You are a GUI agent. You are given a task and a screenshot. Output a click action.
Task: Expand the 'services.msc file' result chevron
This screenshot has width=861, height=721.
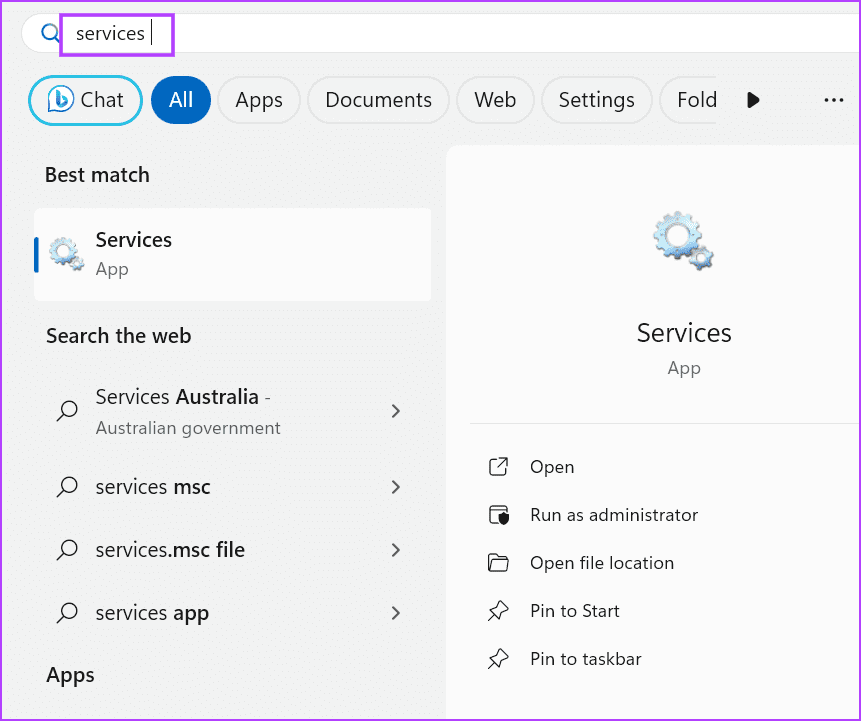395,550
